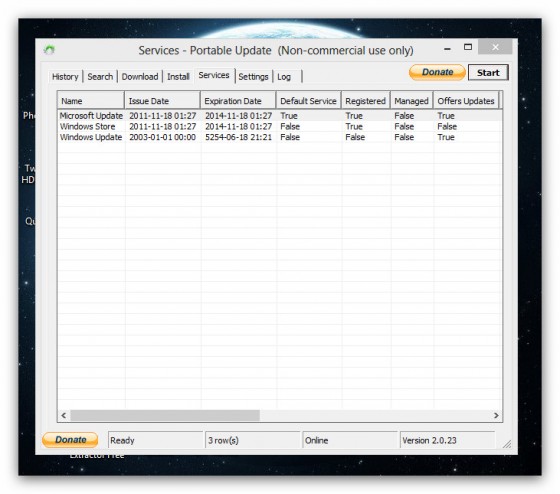
Task: Click Default Service True for Microsoft Update
Action: (289, 116)
